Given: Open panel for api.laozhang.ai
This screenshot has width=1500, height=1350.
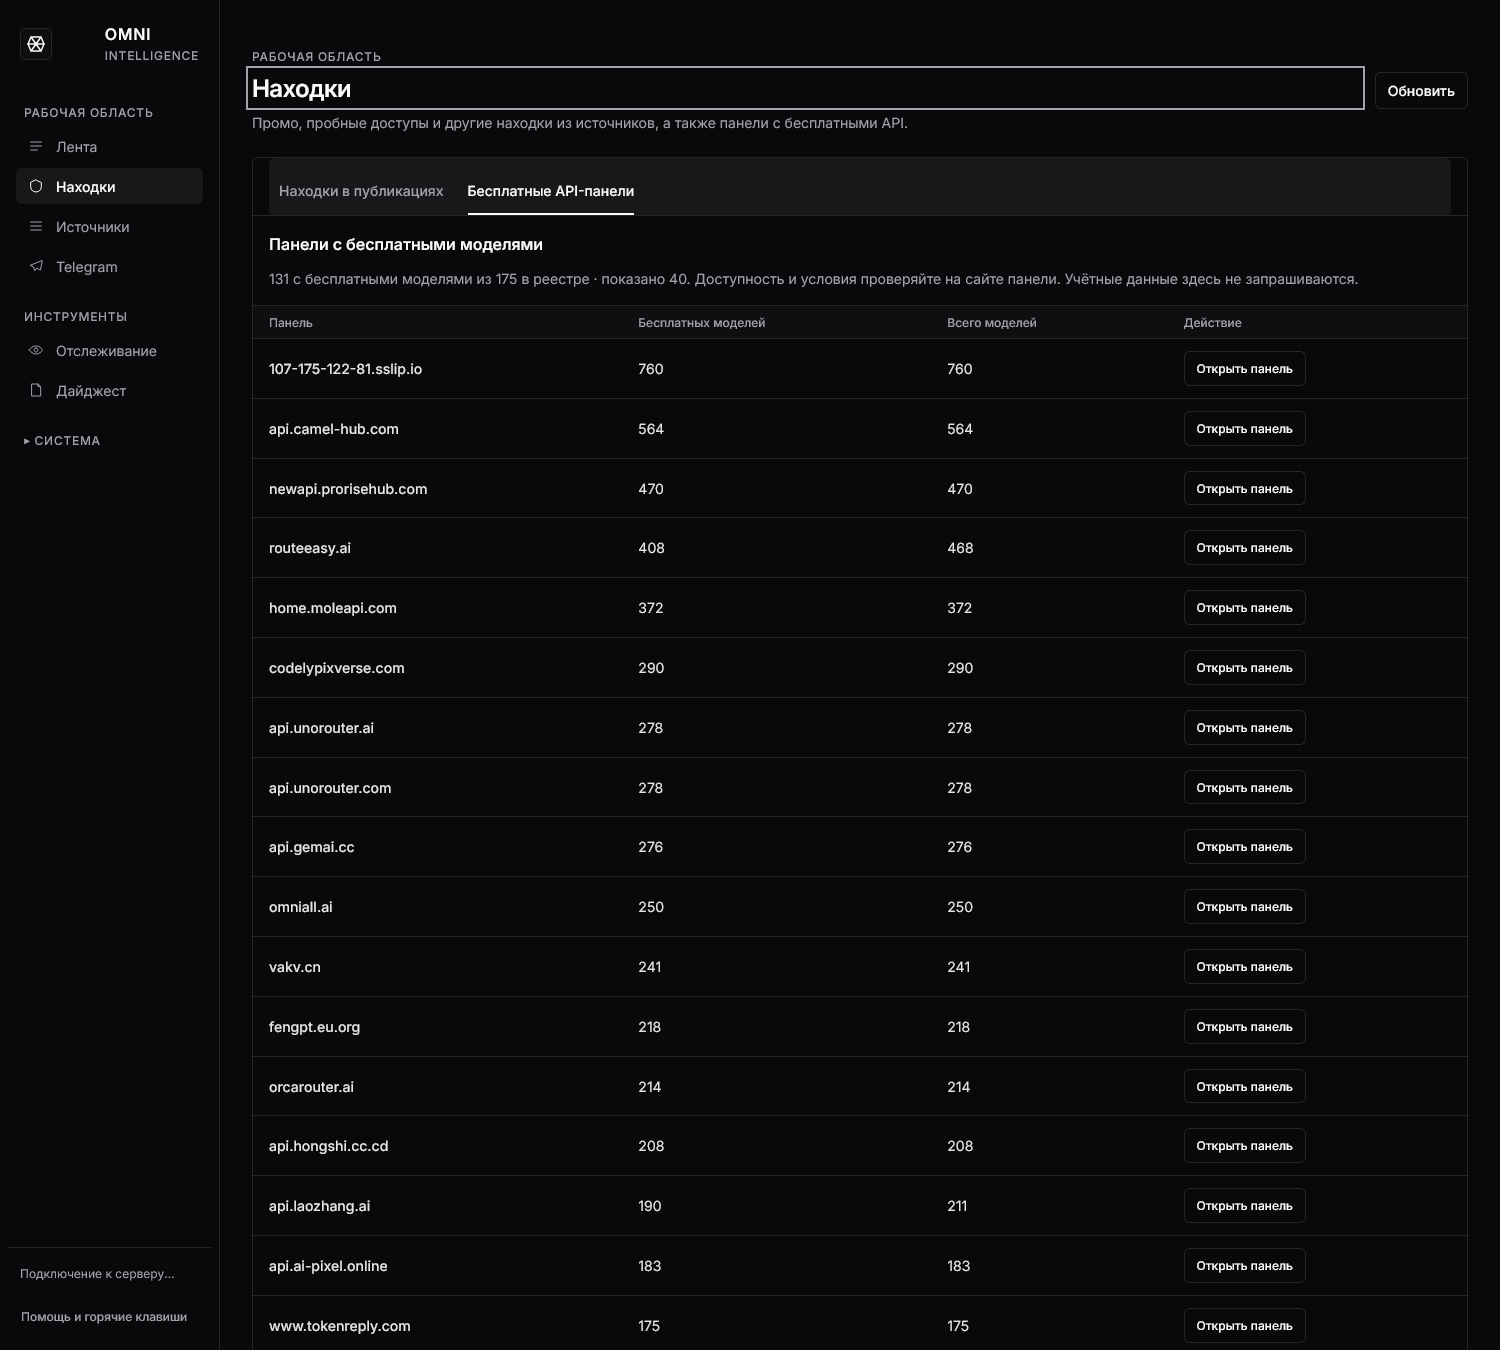Looking at the screenshot, I should tap(1244, 1206).
